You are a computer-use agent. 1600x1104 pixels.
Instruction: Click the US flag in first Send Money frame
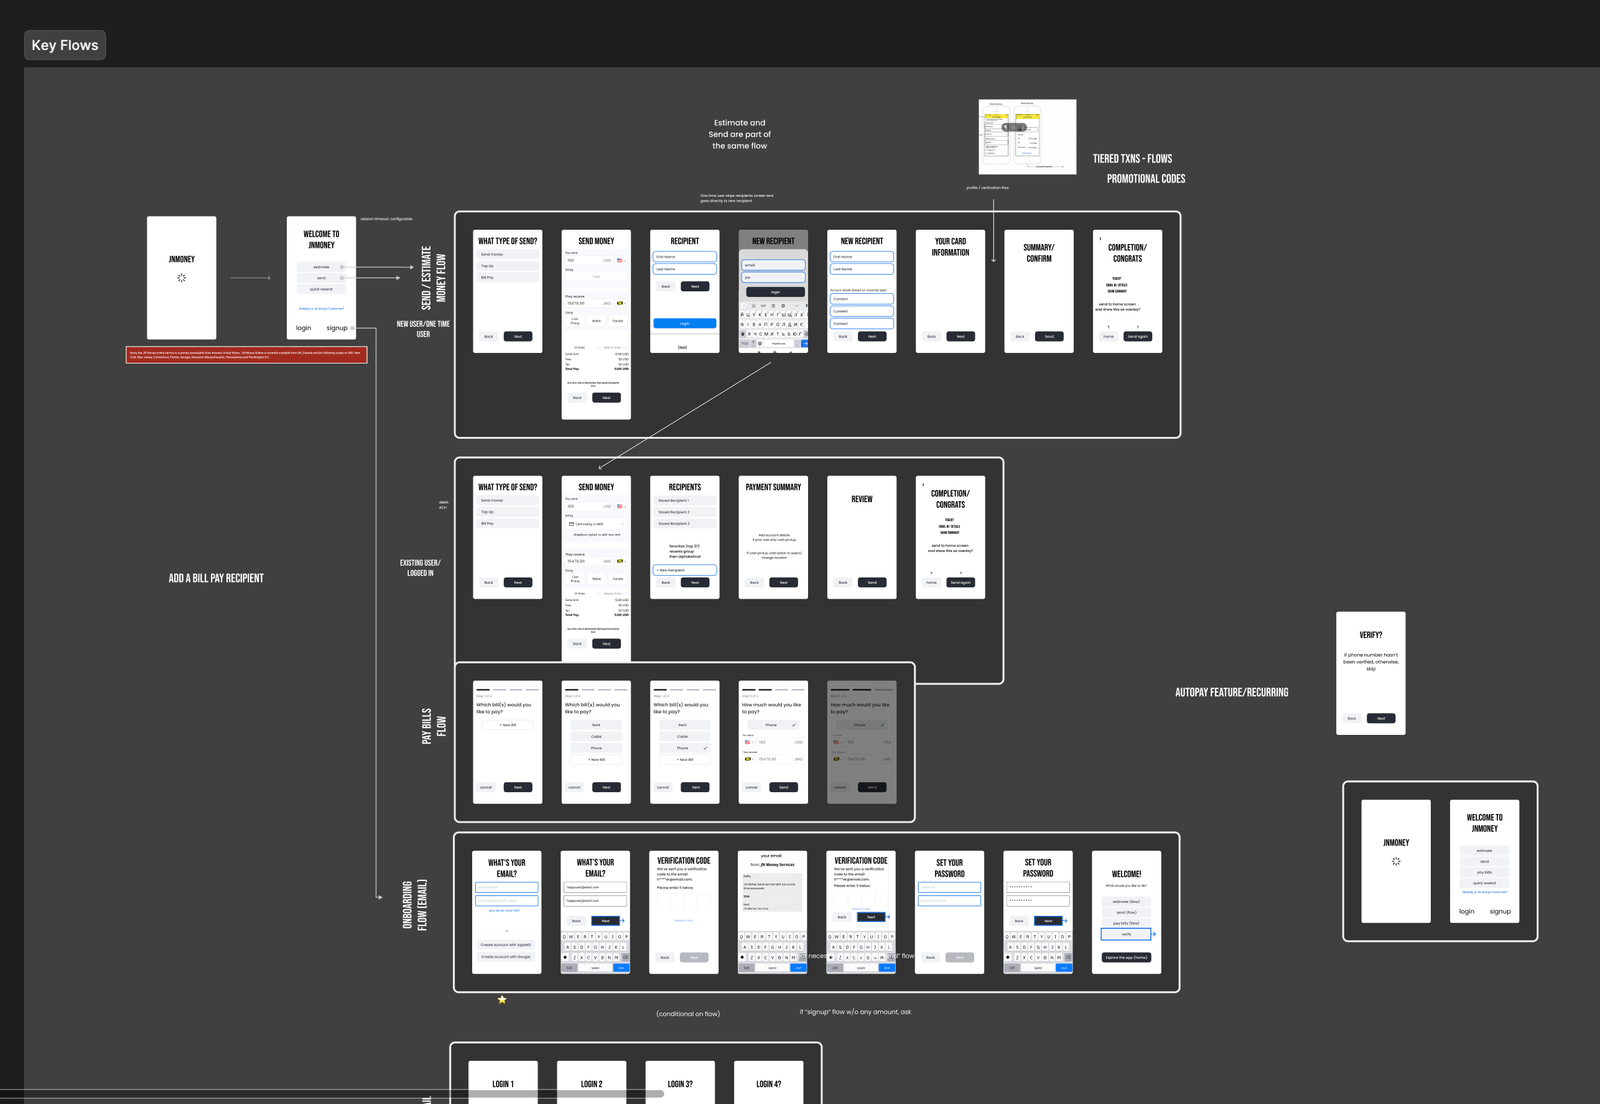pos(620,260)
